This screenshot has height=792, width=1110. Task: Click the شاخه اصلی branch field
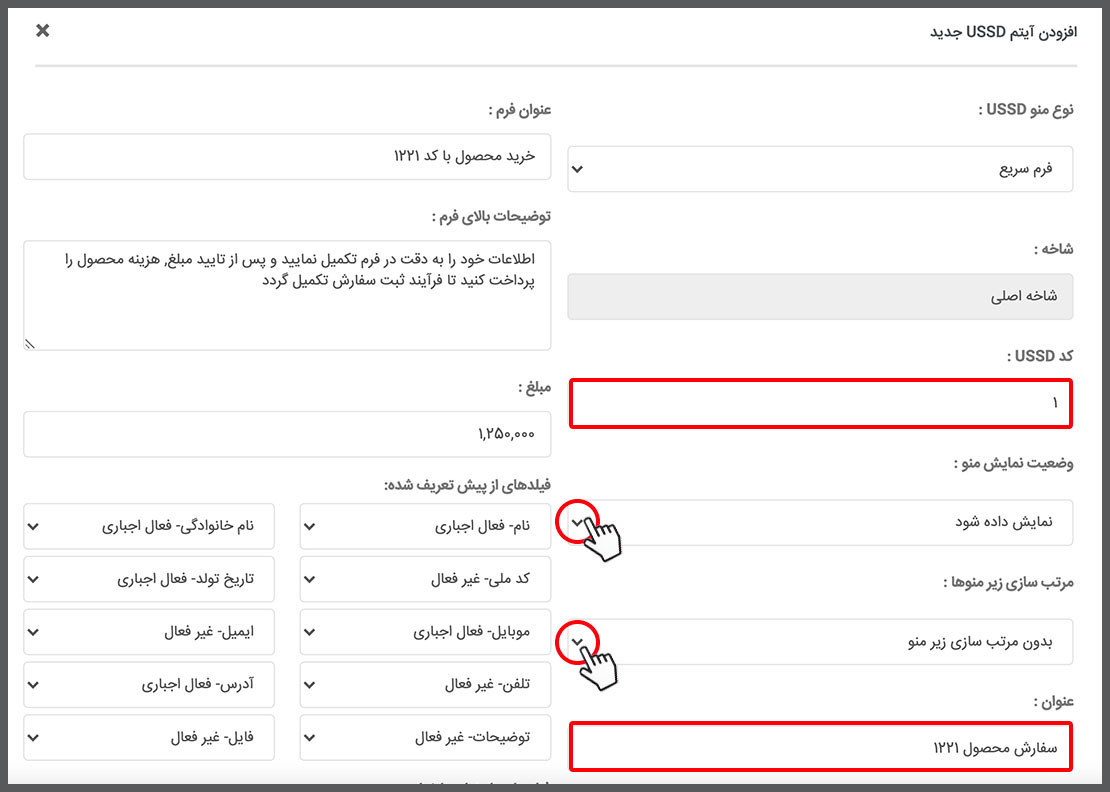pos(820,297)
